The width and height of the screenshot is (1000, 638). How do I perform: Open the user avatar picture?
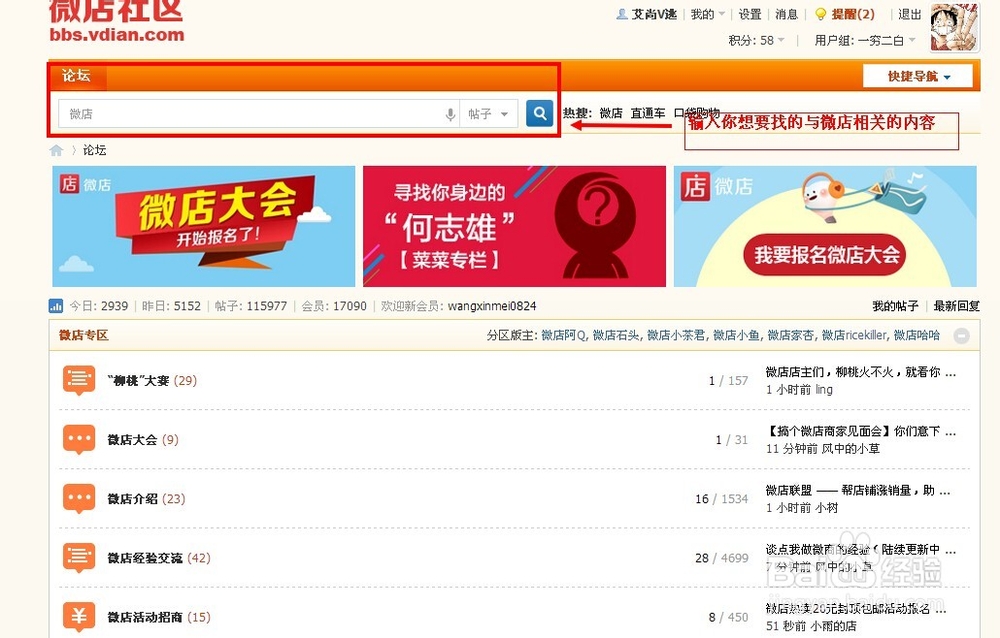pos(954,27)
